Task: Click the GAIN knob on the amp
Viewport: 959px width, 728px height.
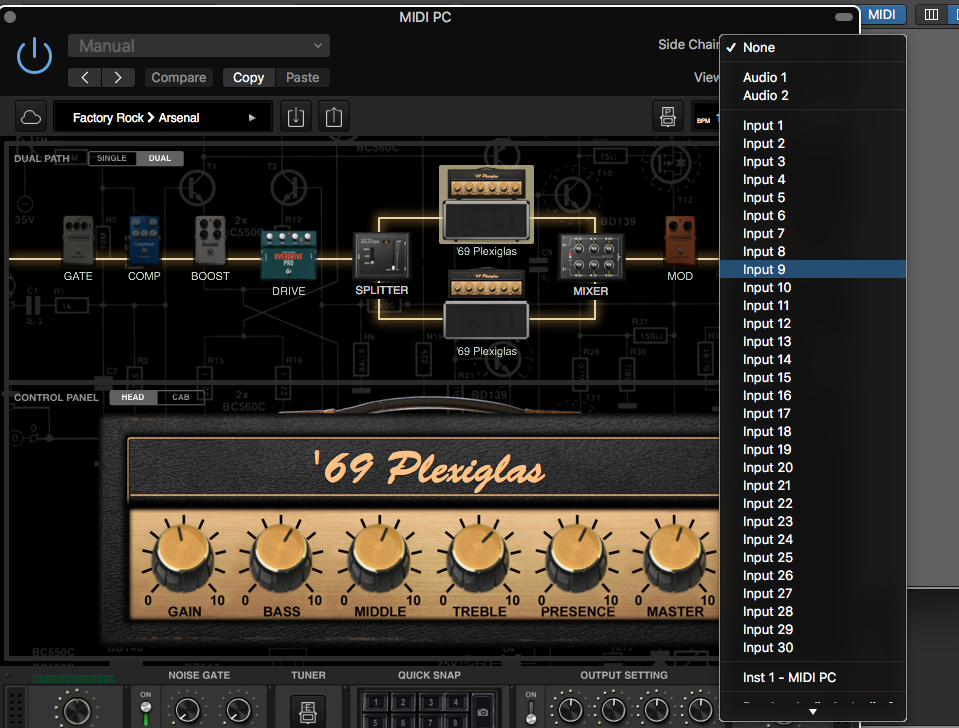Action: pos(183,555)
